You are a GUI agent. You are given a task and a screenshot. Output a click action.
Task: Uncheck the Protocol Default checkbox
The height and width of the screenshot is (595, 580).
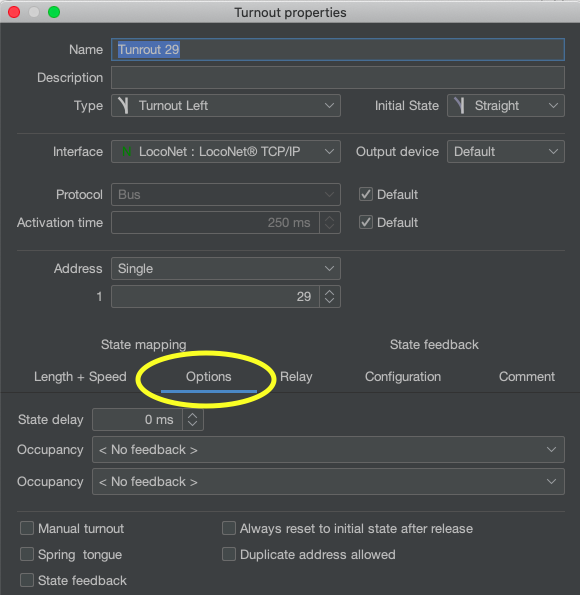coord(366,194)
